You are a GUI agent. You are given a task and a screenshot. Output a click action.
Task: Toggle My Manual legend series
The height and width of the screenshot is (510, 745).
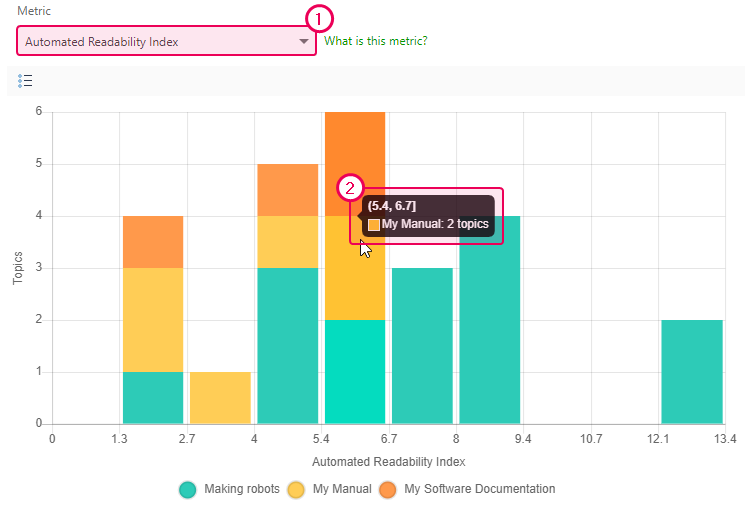tap(330, 489)
